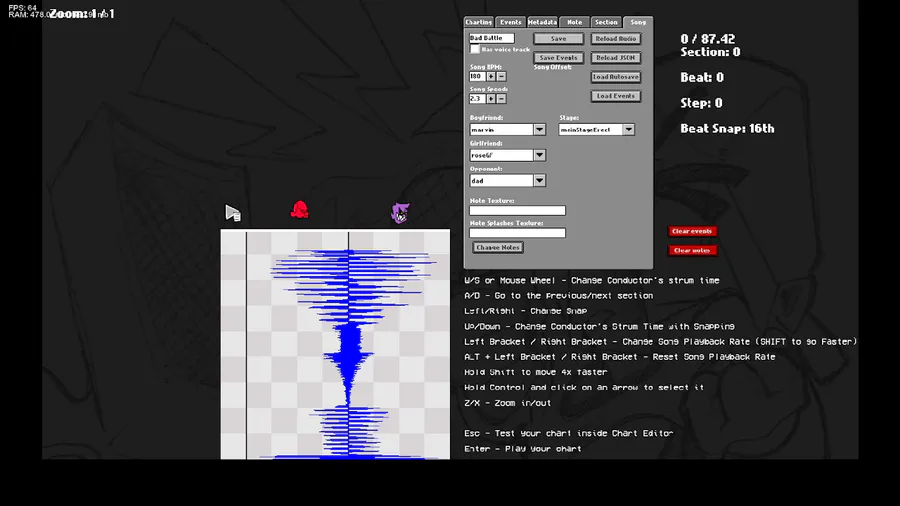Select the Song tab
Image resolution: width=900 pixels, height=506 pixels.
click(x=638, y=22)
